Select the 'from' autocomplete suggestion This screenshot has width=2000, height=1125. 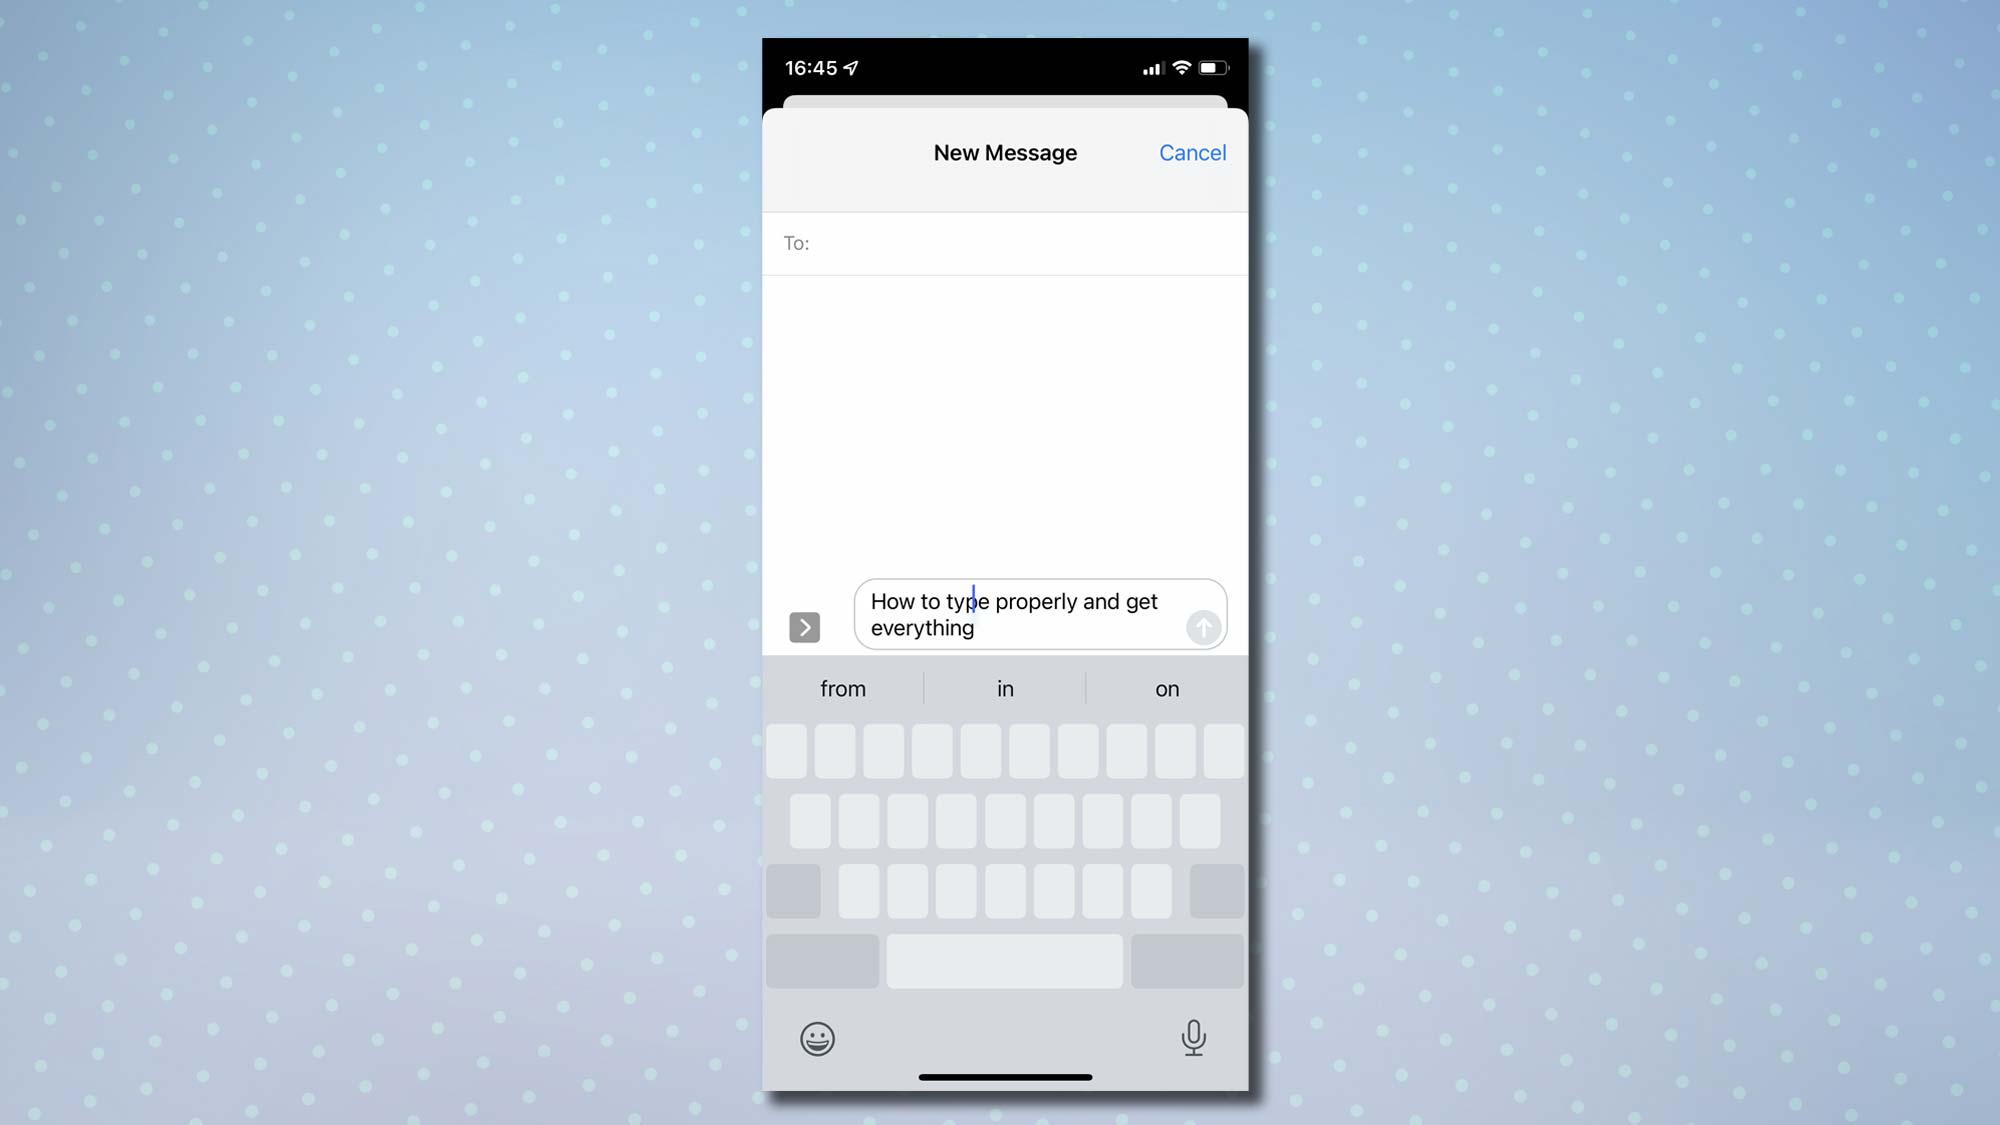(x=843, y=688)
